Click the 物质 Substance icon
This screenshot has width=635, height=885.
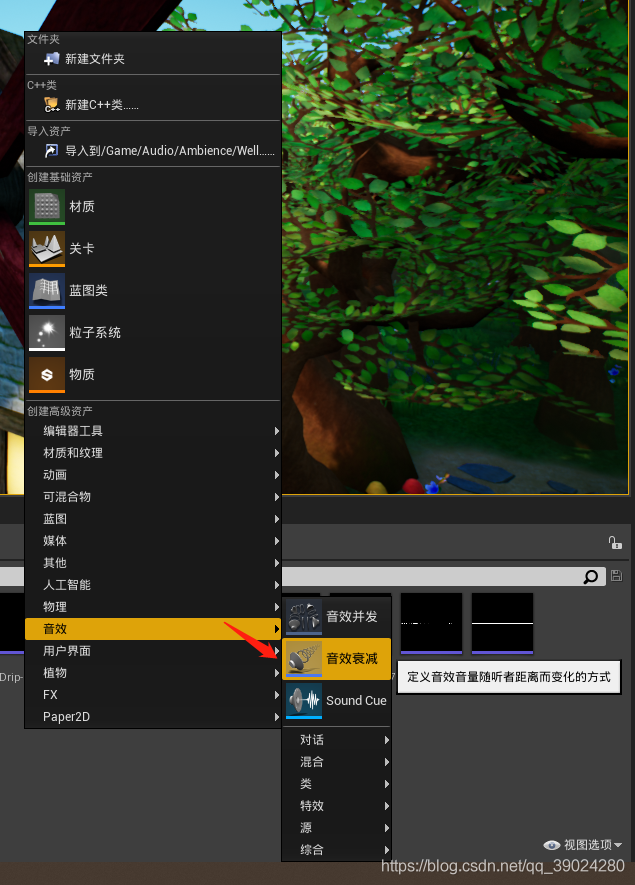(x=47, y=374)
